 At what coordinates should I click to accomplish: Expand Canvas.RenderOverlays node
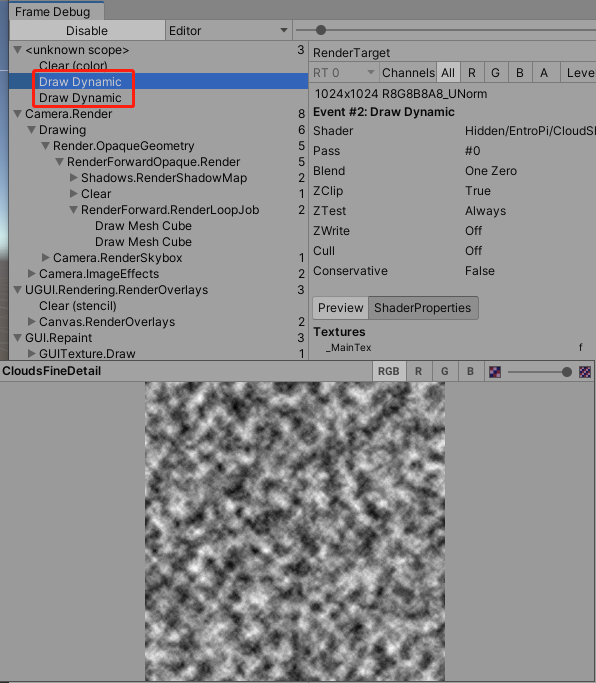point(31,321)
